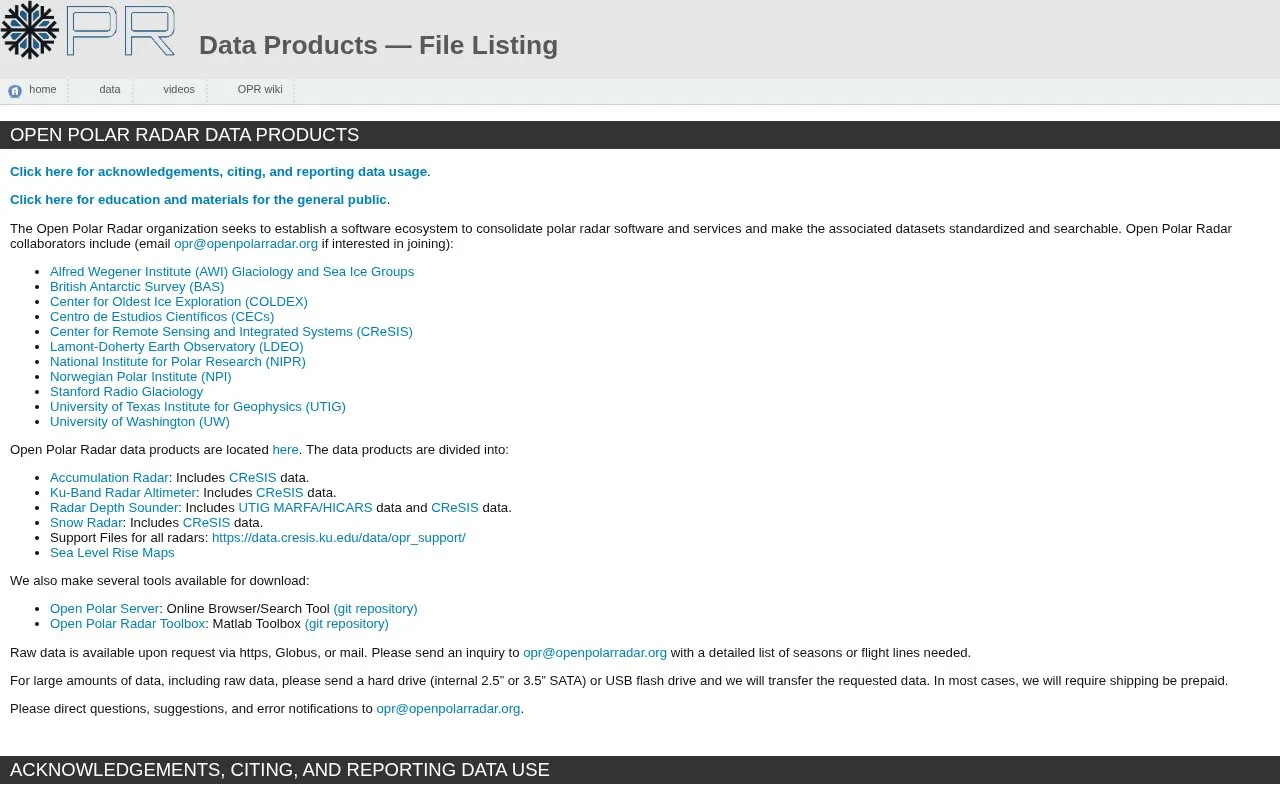Click CReSIS link beside Accumulation Radar
The image size is (1280, 800).
[x=253, y=478]
